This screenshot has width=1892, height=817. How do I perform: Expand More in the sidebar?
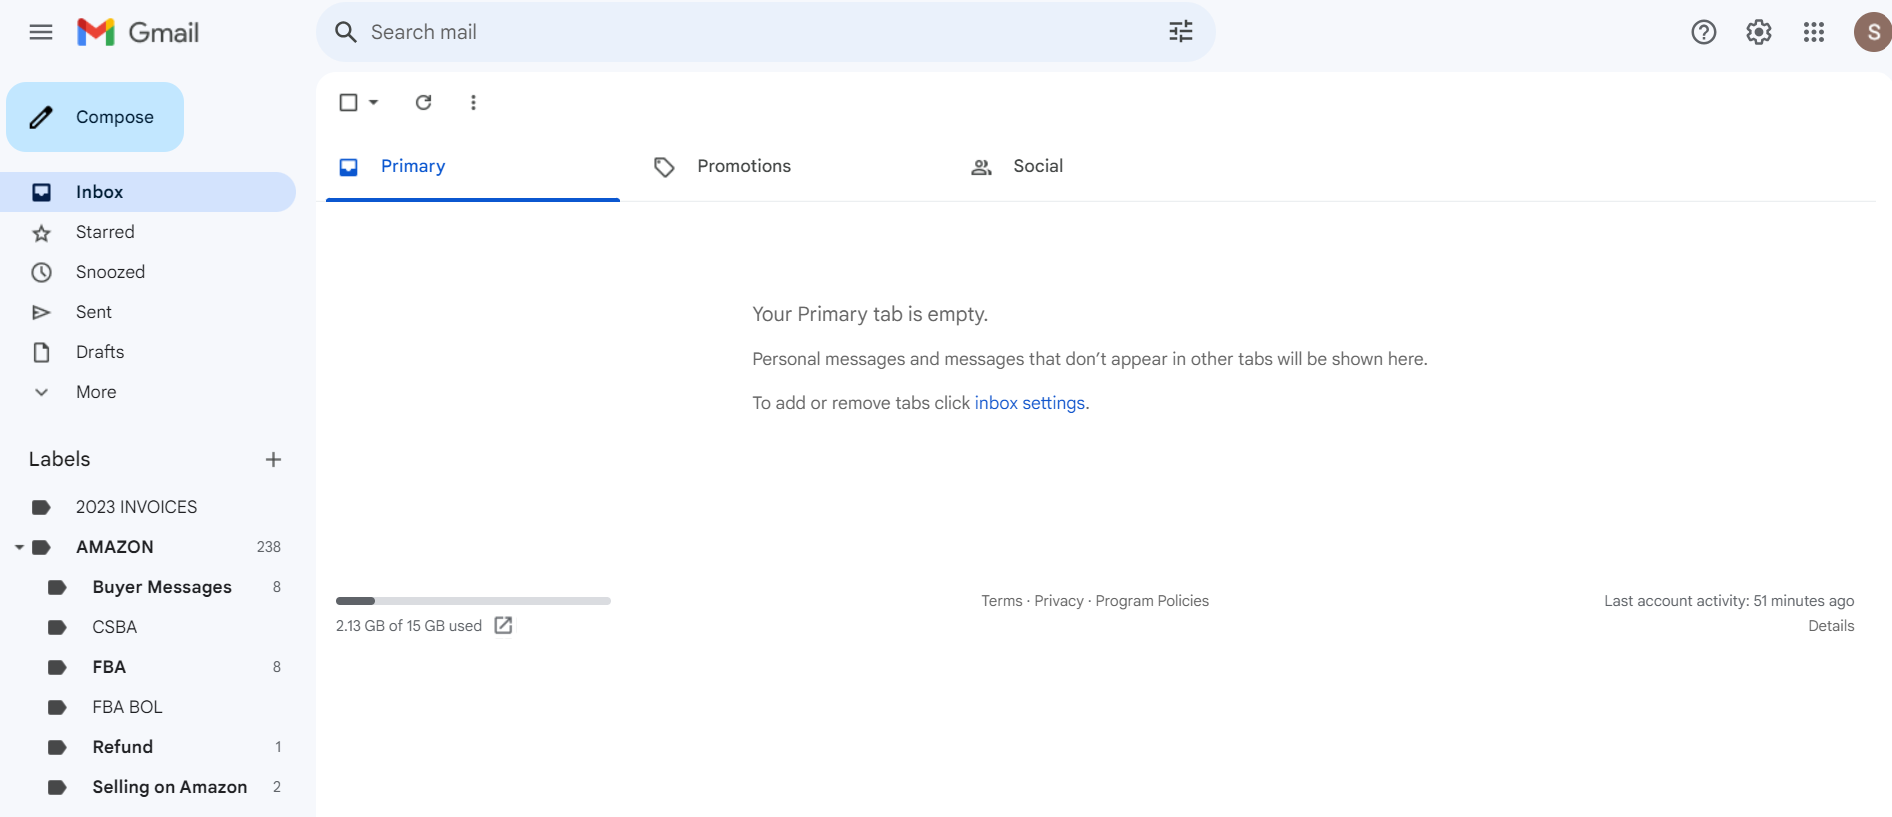click(x=96, y=392)
